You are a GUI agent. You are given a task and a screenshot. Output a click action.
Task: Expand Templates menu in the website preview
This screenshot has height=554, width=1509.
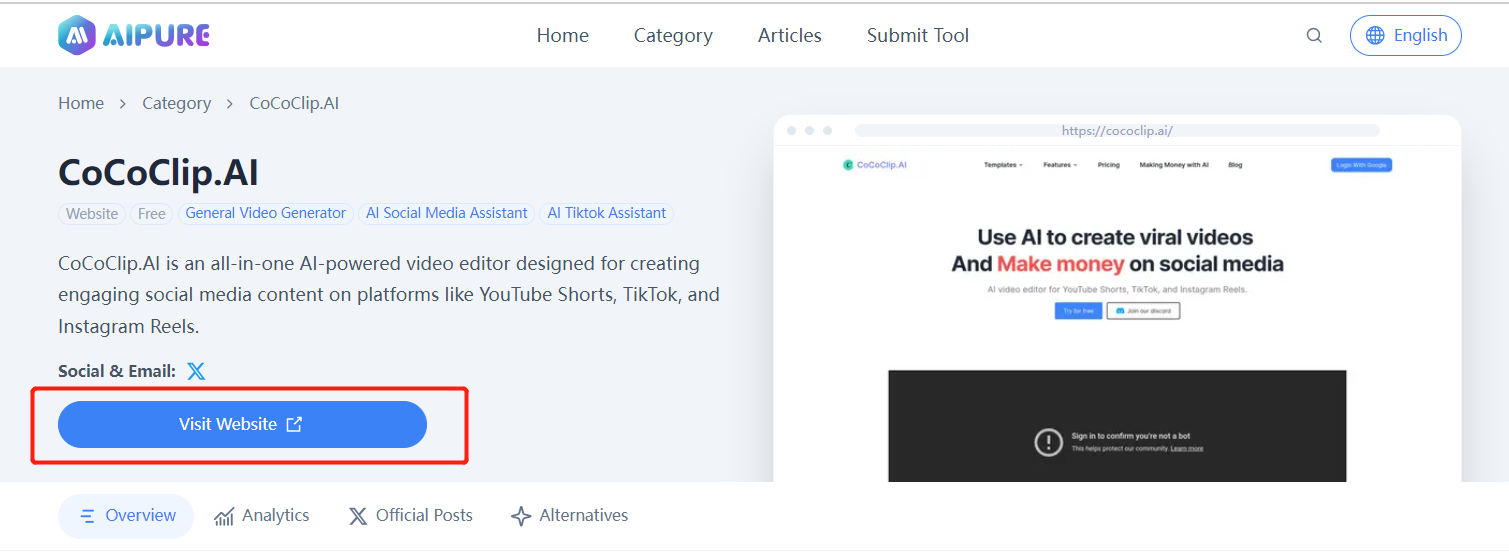[1003, 165]
